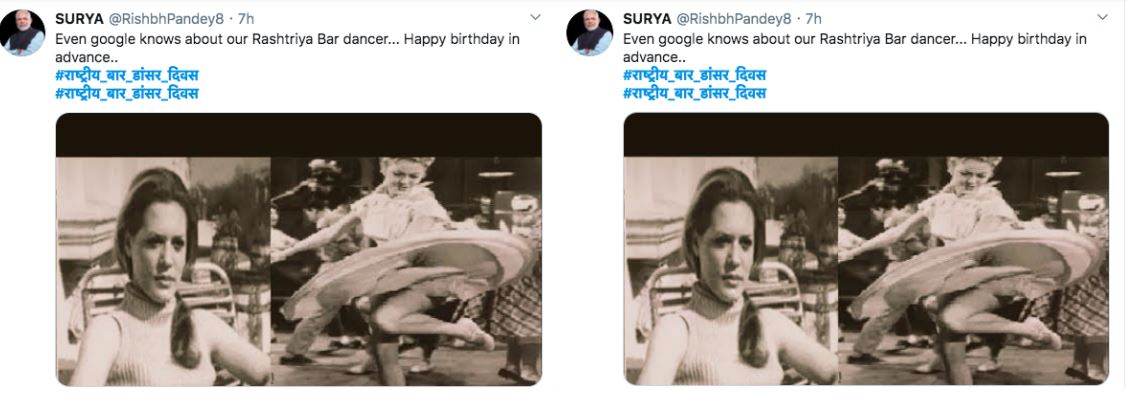Open the right tweet's profile avatar
The height and width of the screenshot is (396, 1127).
[x=589, y=32]
